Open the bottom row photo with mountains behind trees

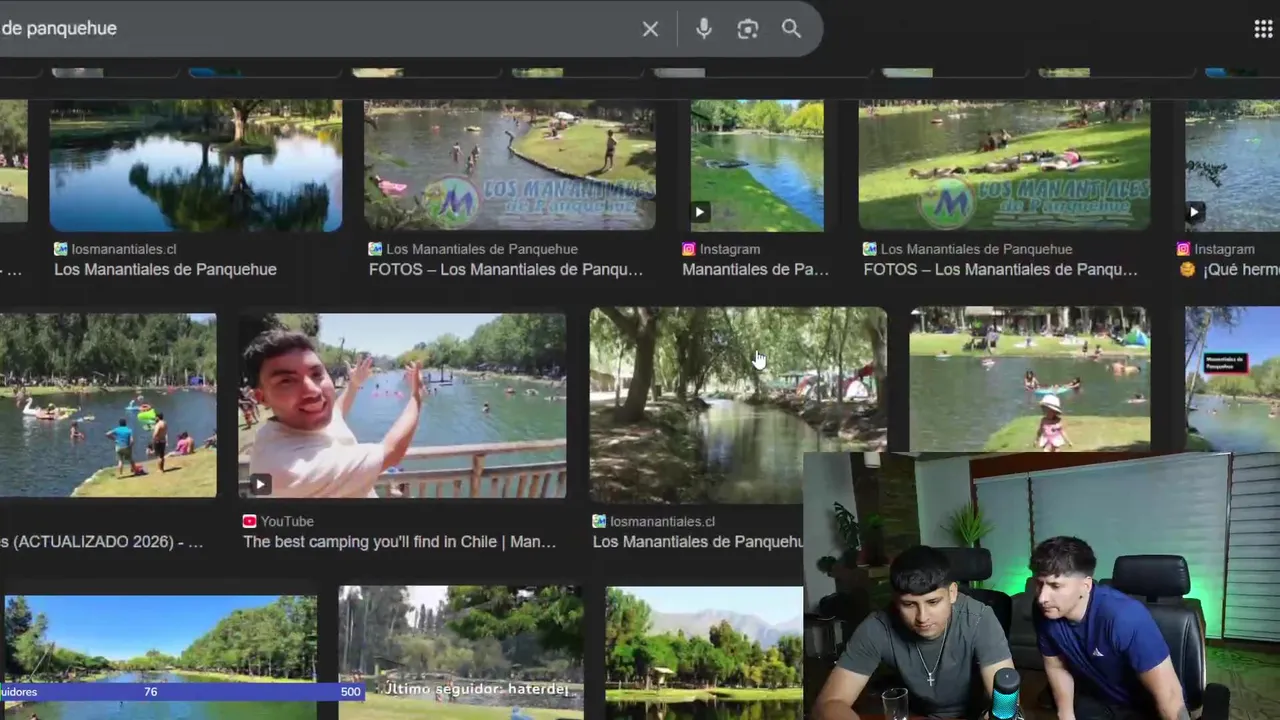[x=704, y=652]
